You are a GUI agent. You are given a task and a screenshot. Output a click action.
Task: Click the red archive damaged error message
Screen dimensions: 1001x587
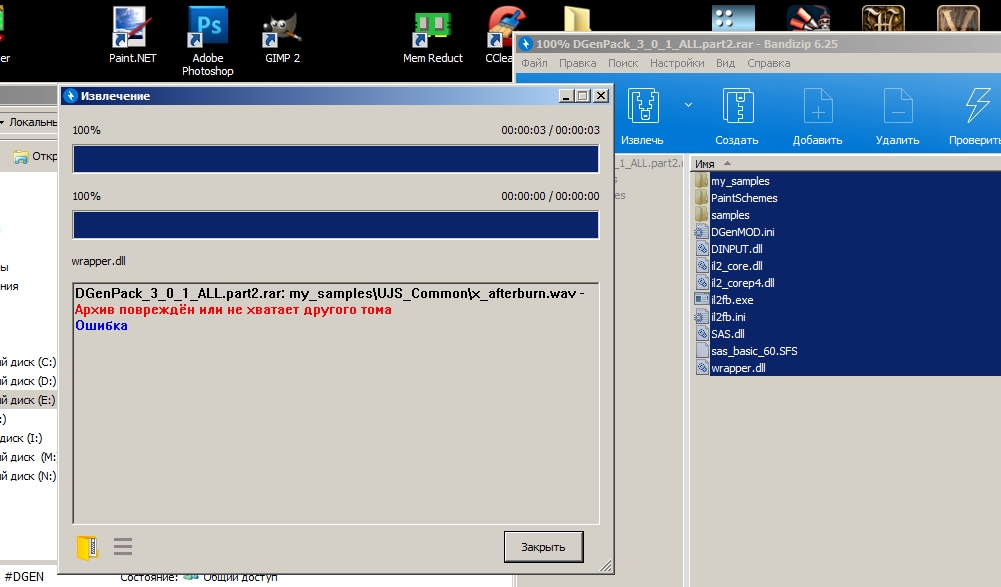tap(234, 310)
